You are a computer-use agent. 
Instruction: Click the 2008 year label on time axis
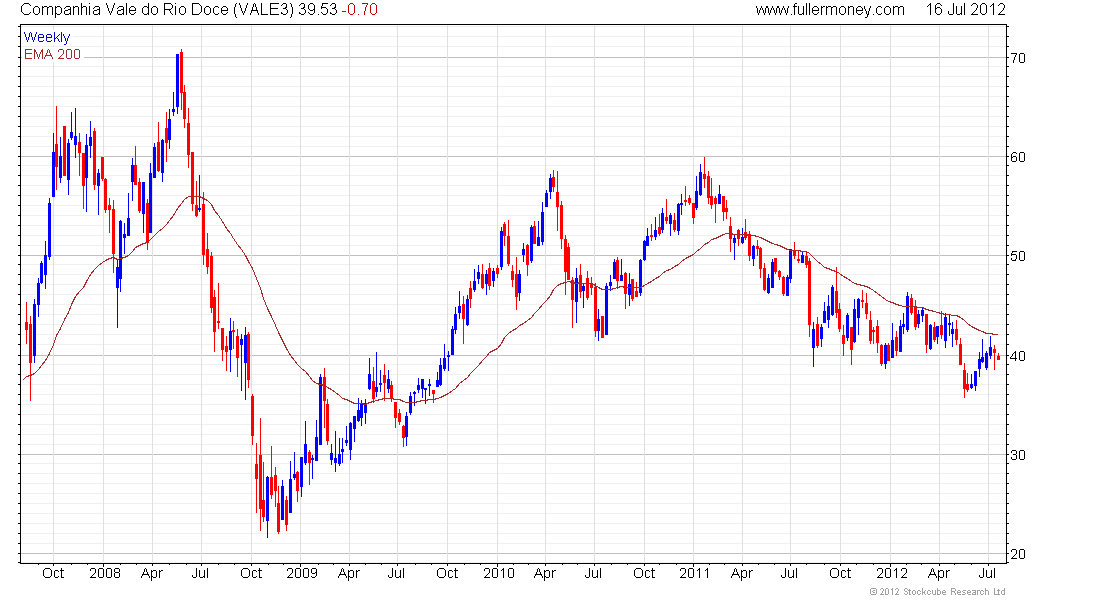coord(105,573)
